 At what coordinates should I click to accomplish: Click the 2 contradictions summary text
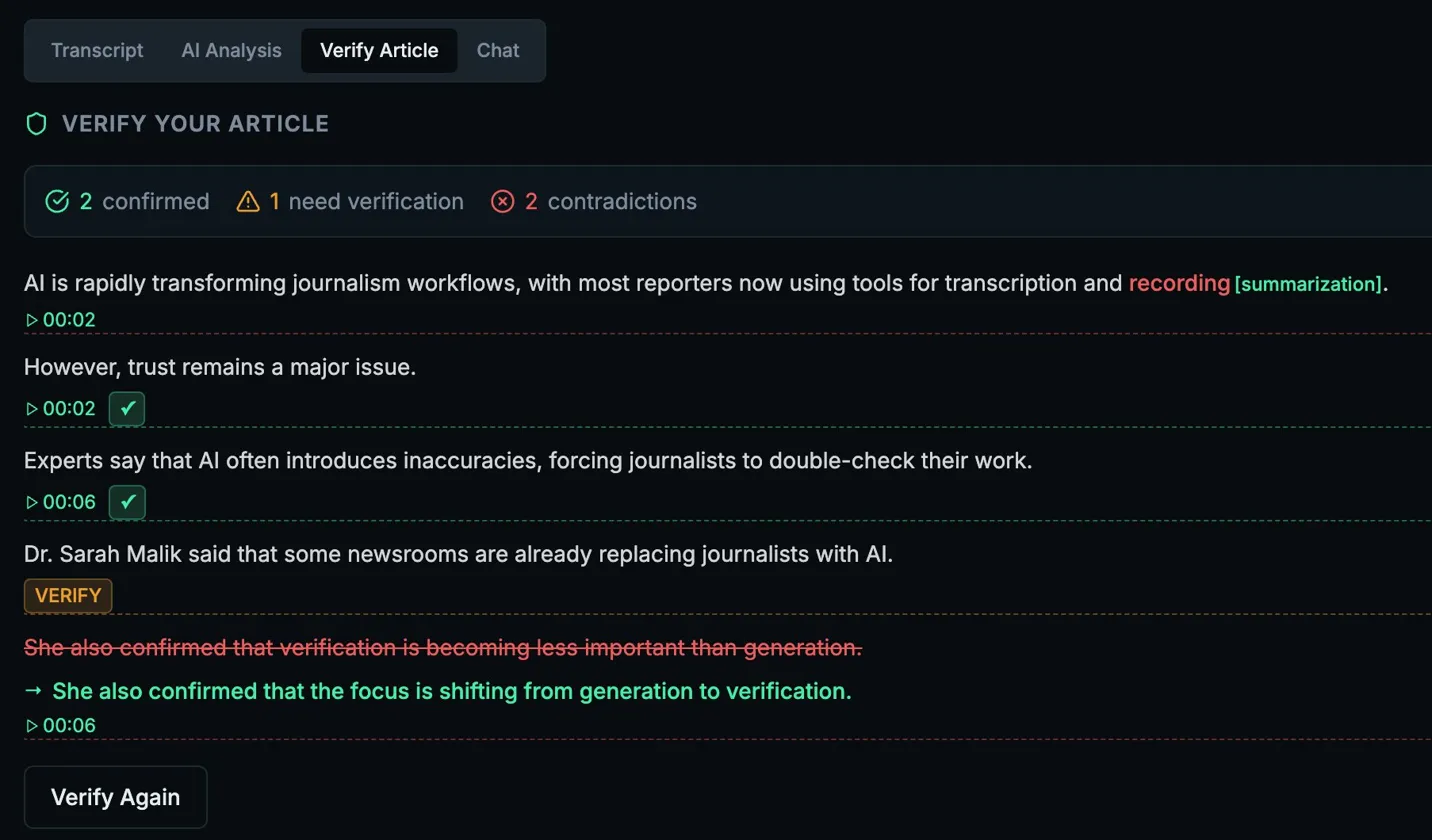point(611,201)
